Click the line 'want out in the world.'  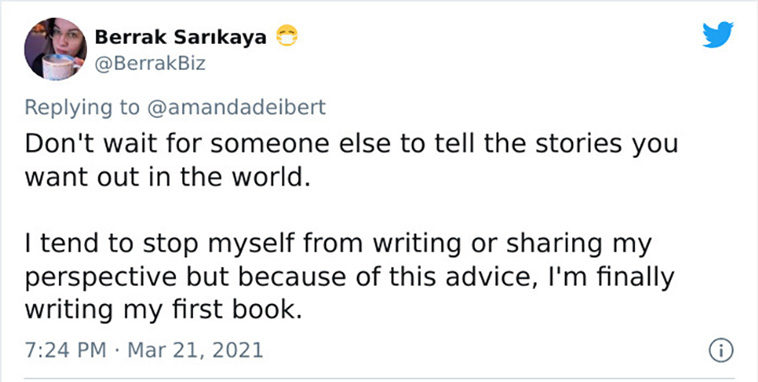tap(167, 178)
